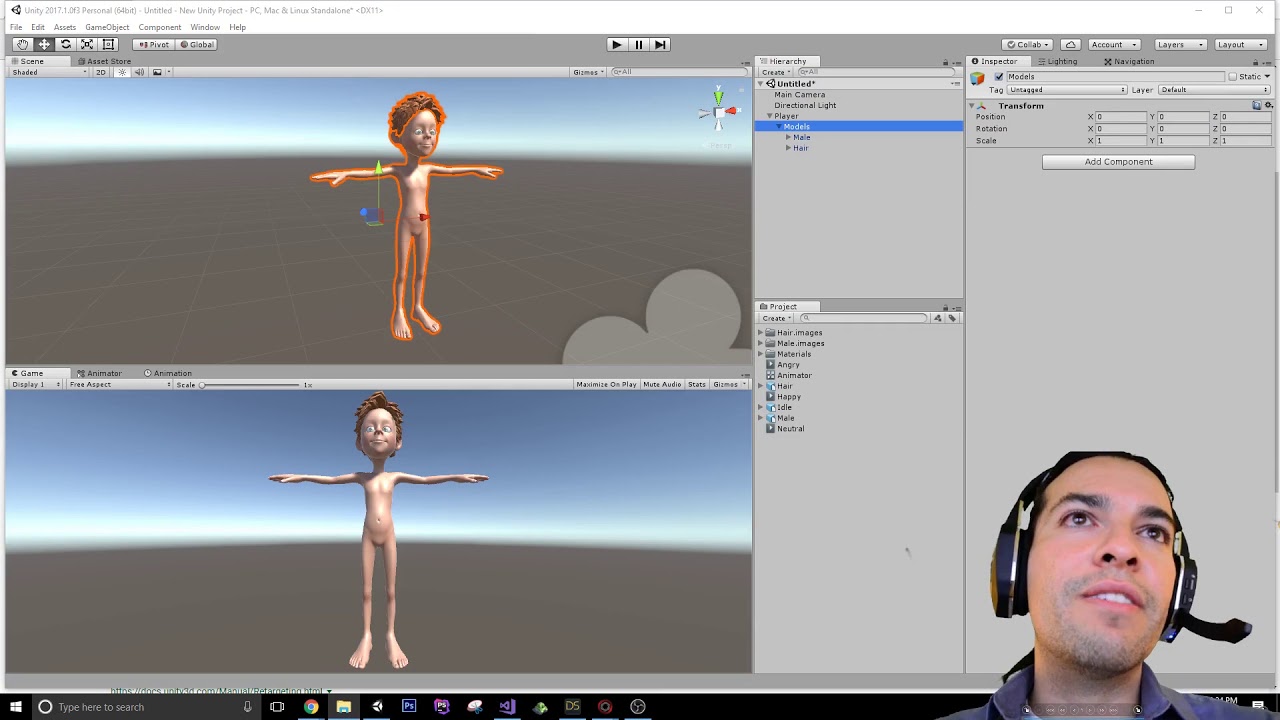The width and height of the screenshot is (1280, 720).
Task: Toggle scene effects image icon
Action: click(157, 72)
